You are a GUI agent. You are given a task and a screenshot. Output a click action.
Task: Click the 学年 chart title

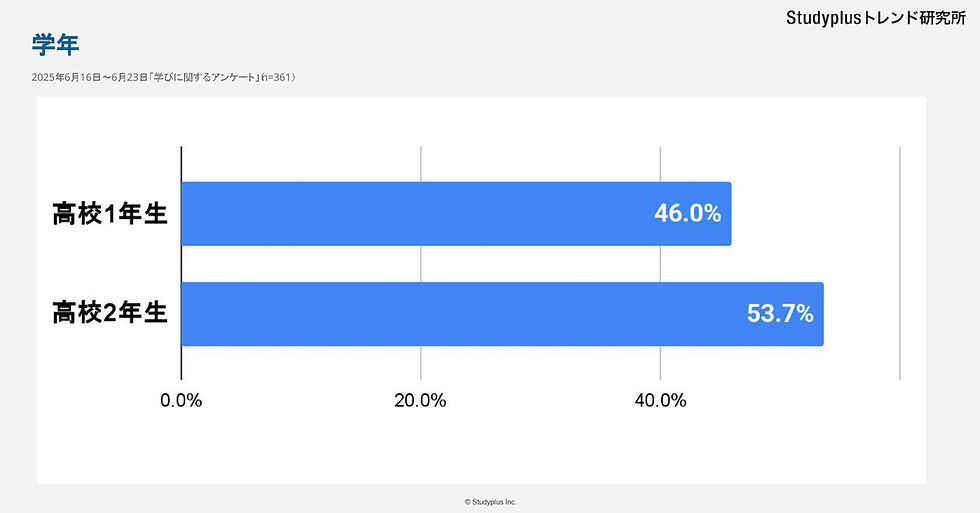coord(55,45)
